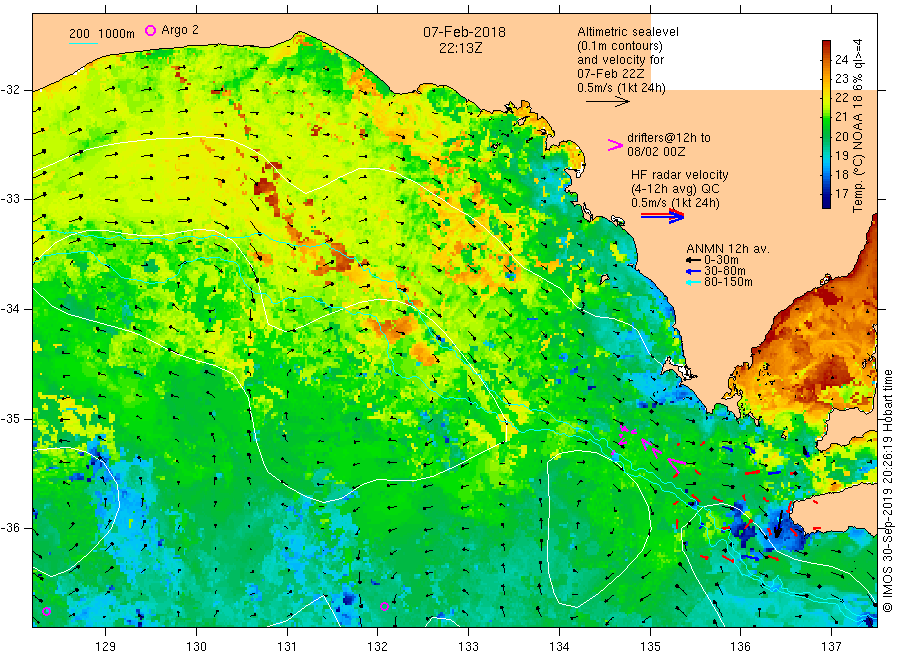
Task: Click the IMOS copyright timestamp text
Action: (x=888, y=491)
